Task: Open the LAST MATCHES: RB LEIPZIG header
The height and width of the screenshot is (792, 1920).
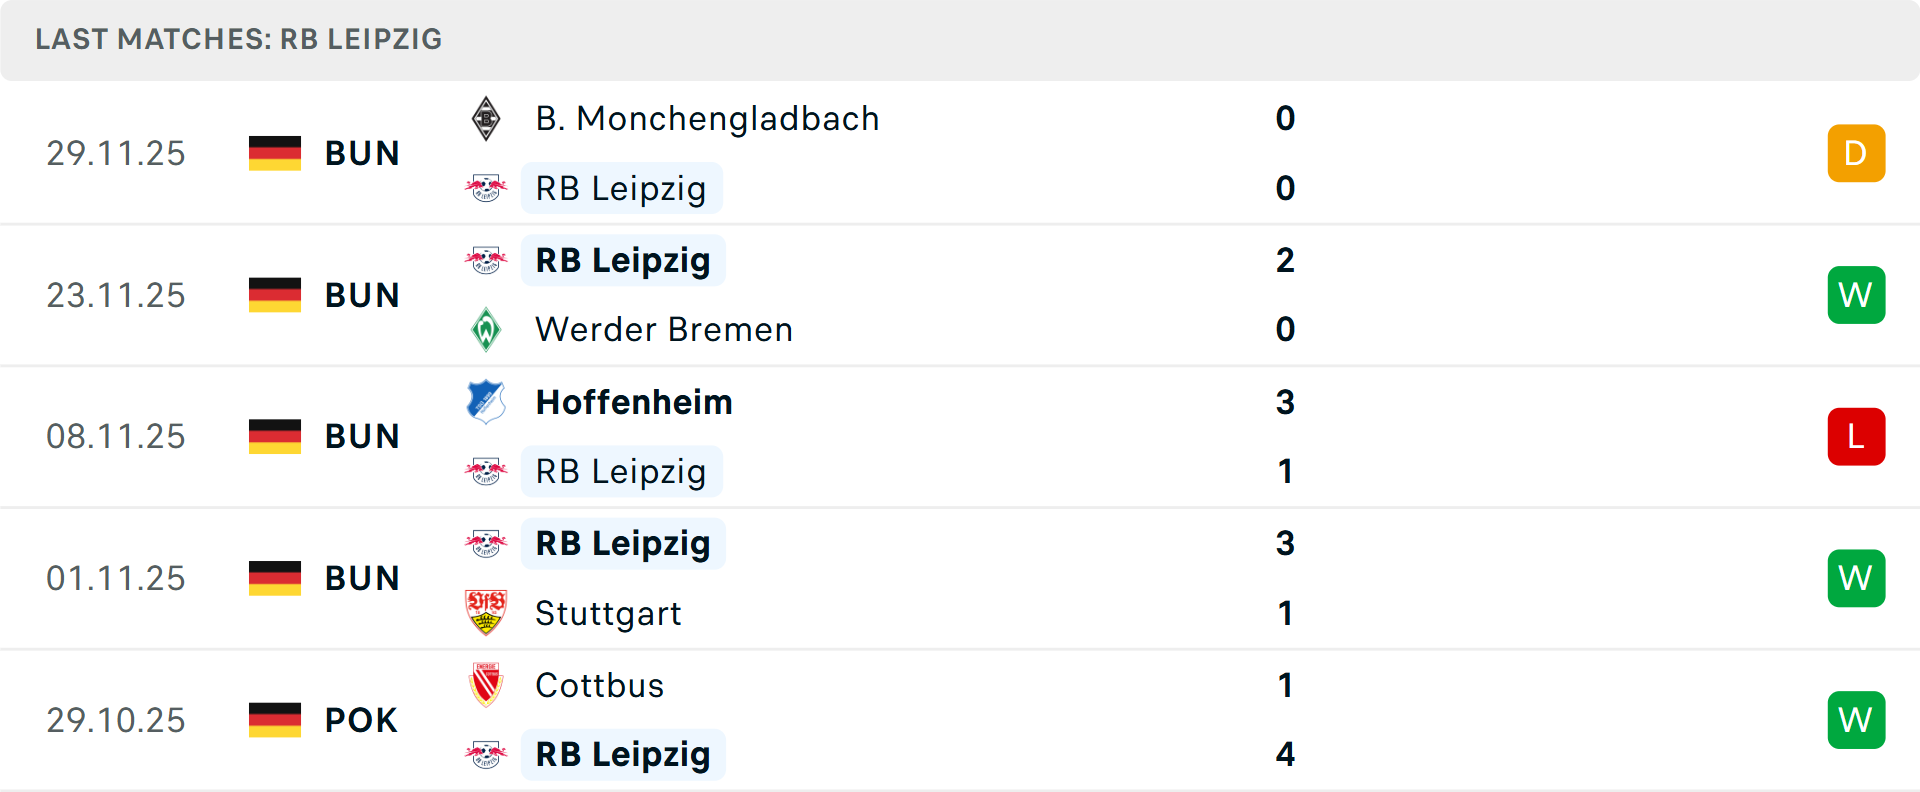Action: pos(238,39)
